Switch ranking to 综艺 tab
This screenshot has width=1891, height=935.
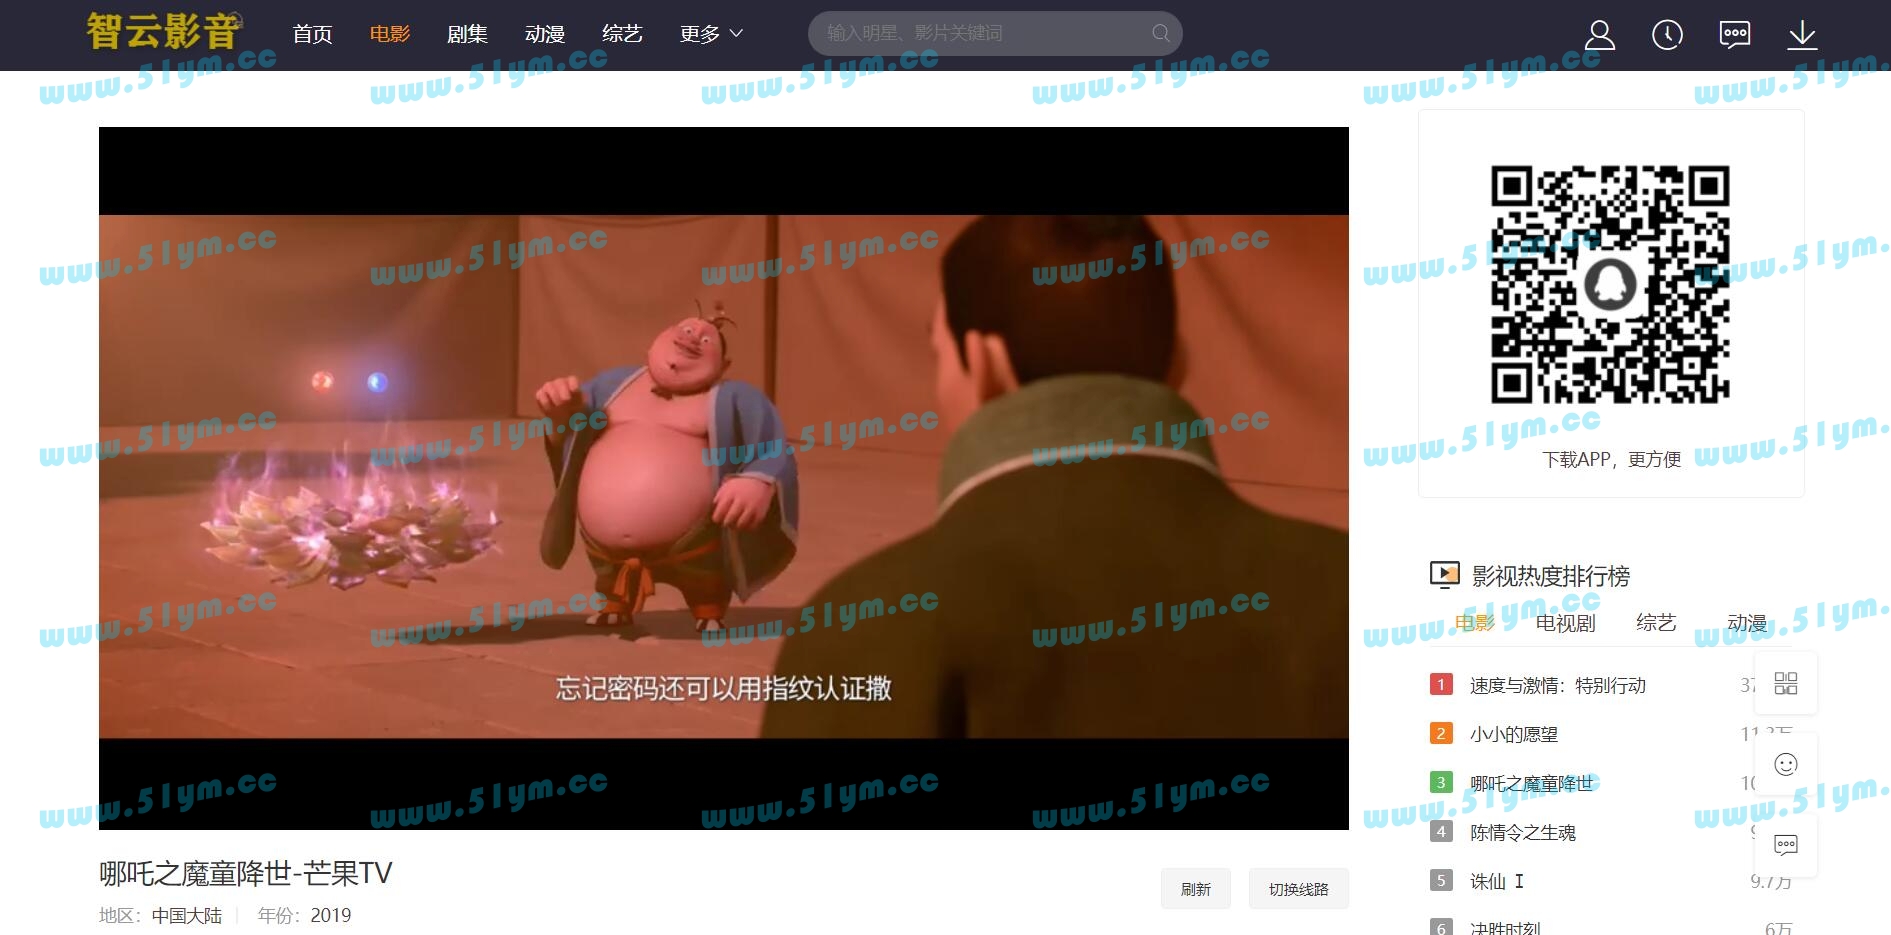pyautogui.click(x=1656, y=623)
